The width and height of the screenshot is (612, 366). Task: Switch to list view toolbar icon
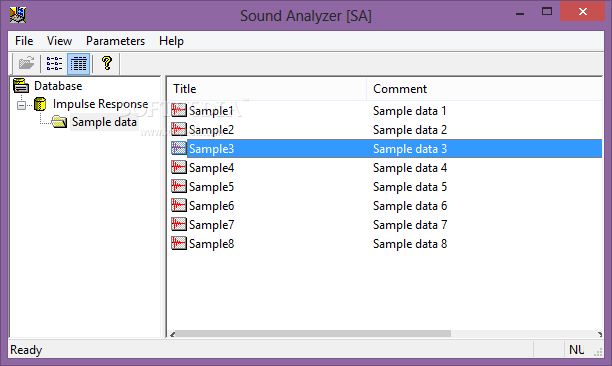[x=54, y=63]
